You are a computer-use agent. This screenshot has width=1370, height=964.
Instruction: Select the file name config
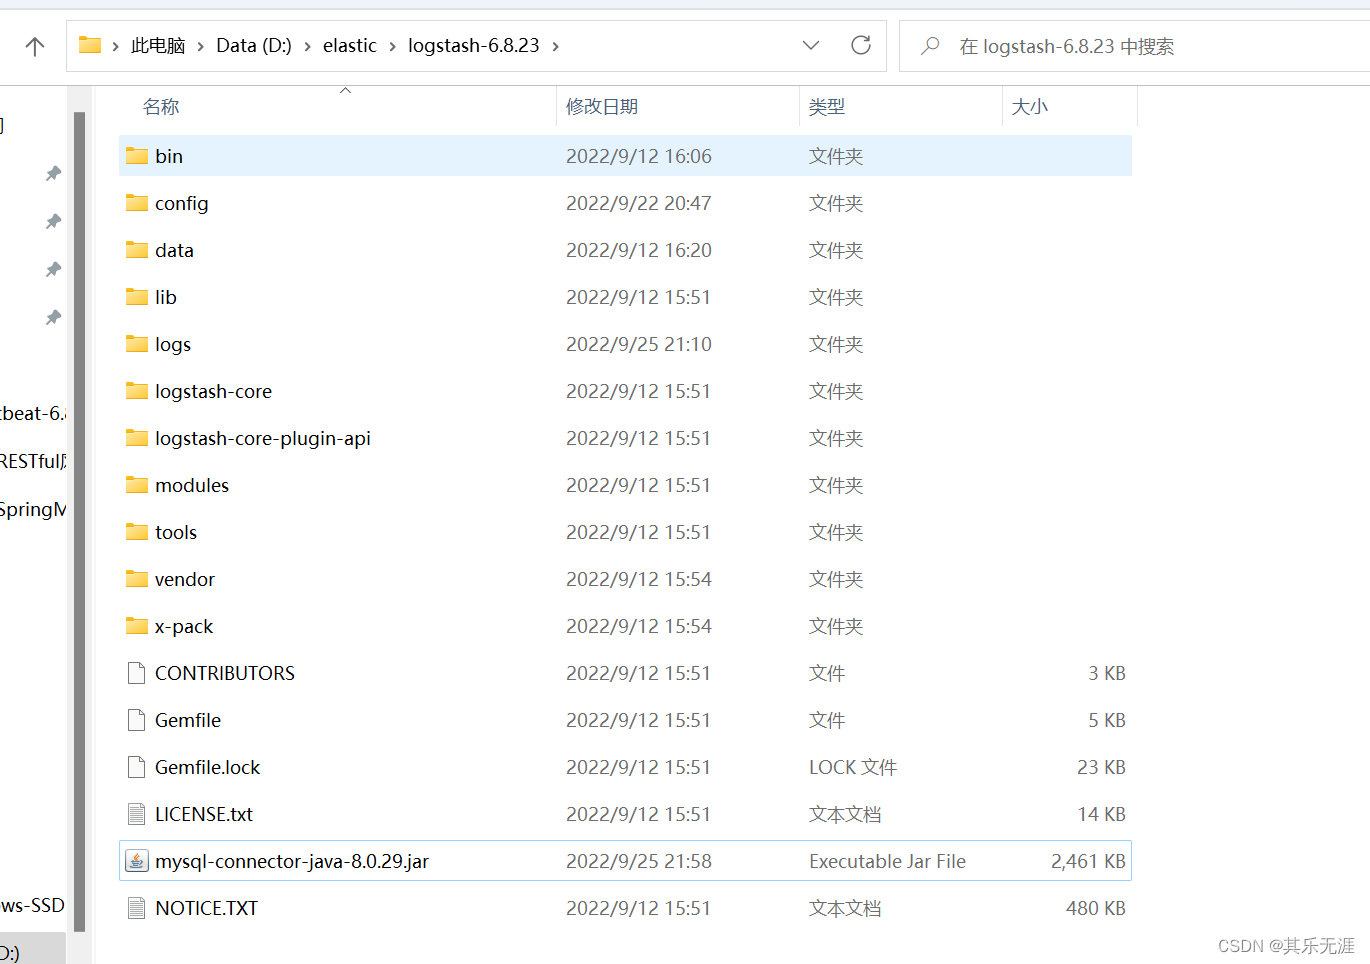tap(182, 204)
